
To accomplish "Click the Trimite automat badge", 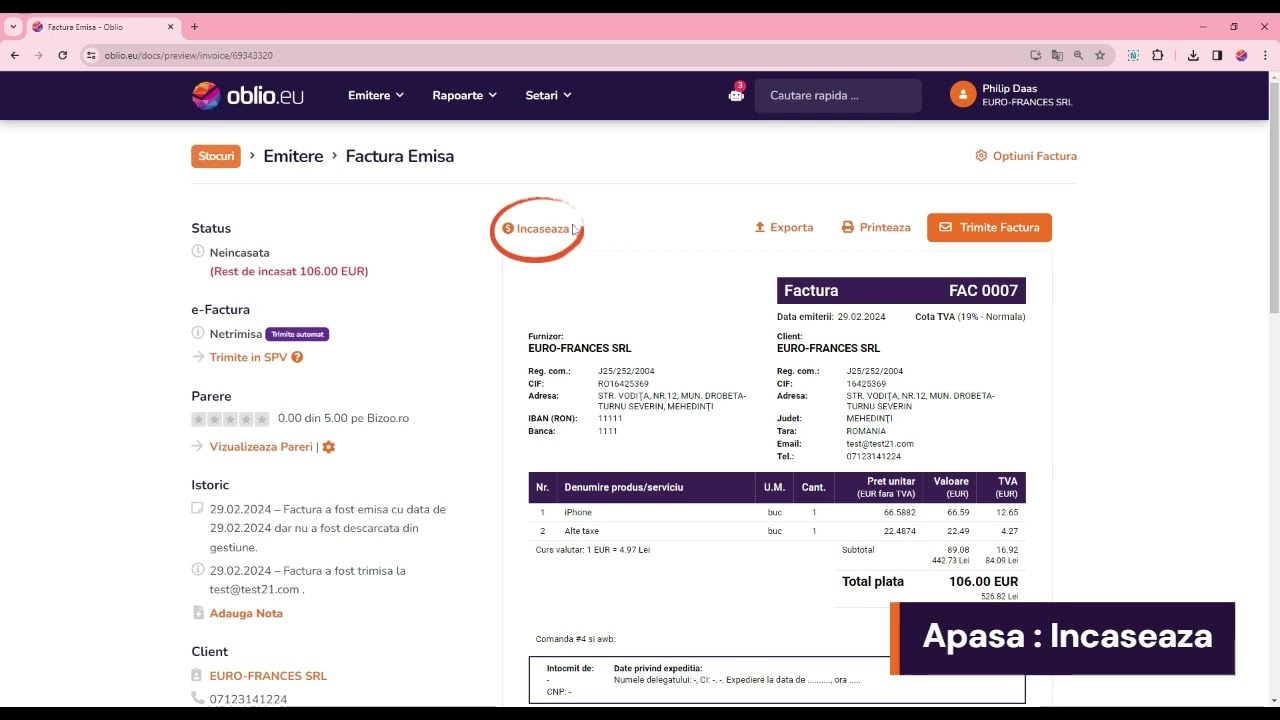I will click(x=297, y=334).
